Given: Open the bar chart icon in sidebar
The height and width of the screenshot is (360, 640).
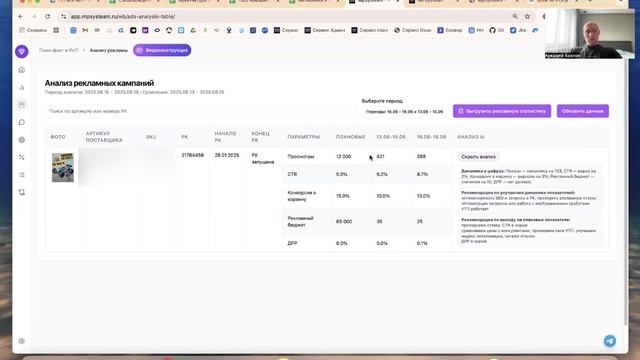Looking at the screenshot, I should [22, 87].
